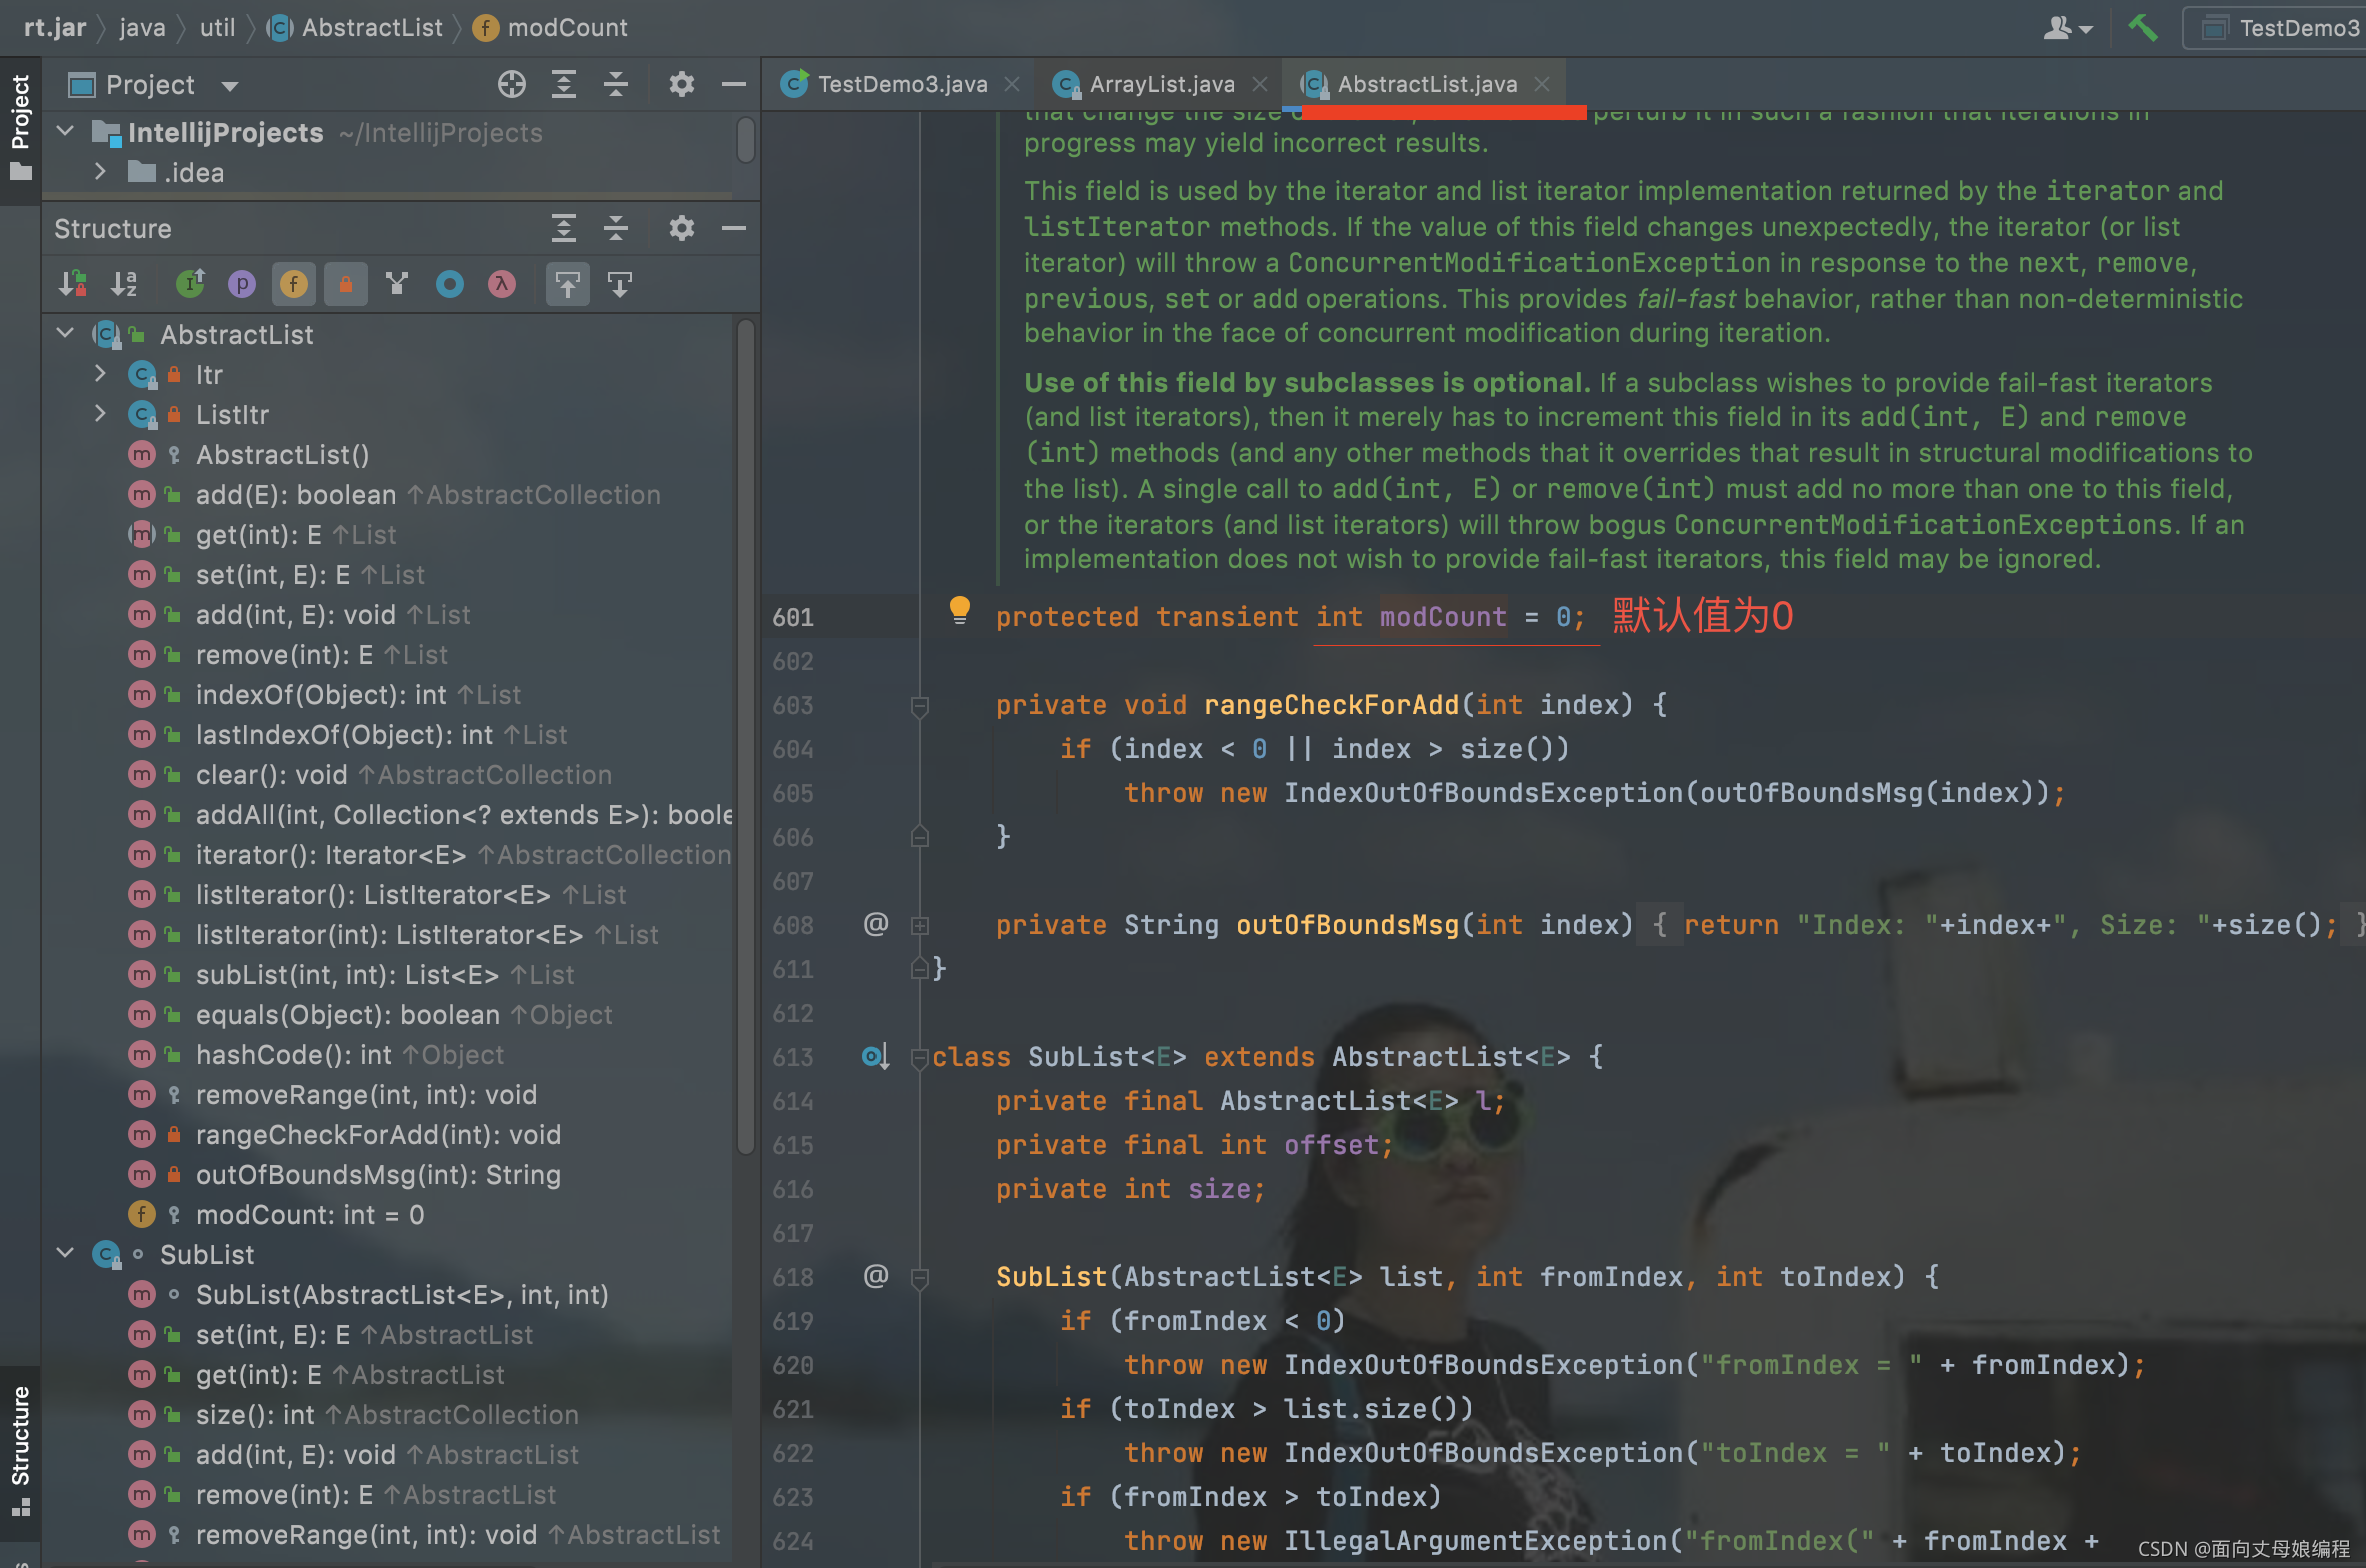Open the Project view dropdown
Screen dimensions: 2366x1568
pos(230,86)
